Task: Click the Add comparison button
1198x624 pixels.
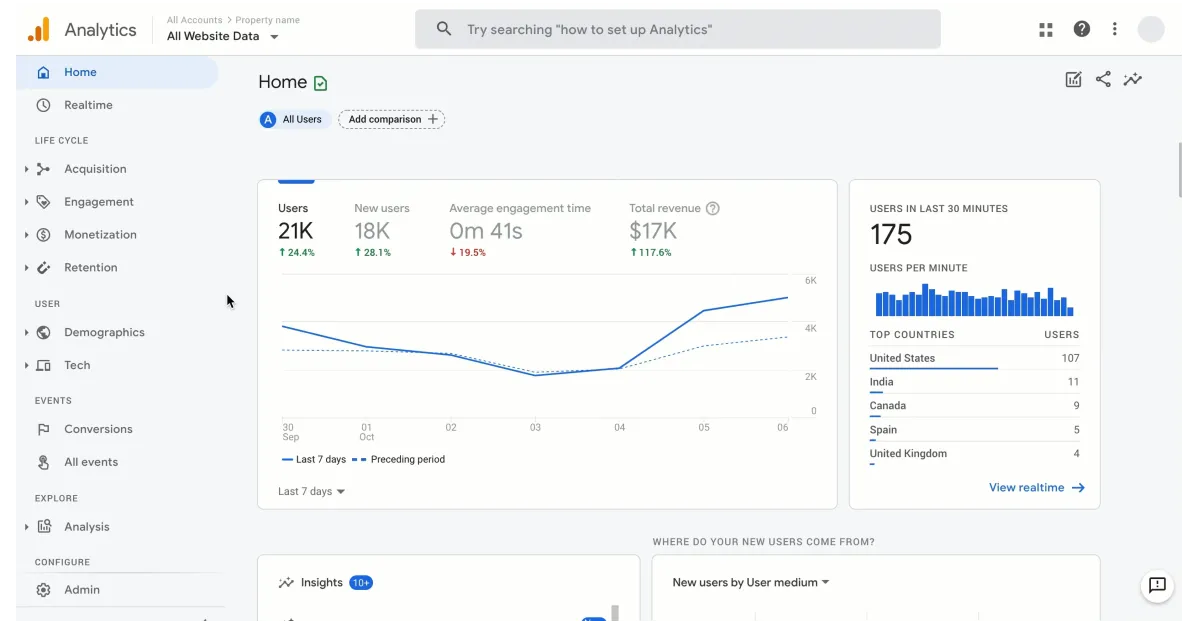Action: [x=391, y=119]
